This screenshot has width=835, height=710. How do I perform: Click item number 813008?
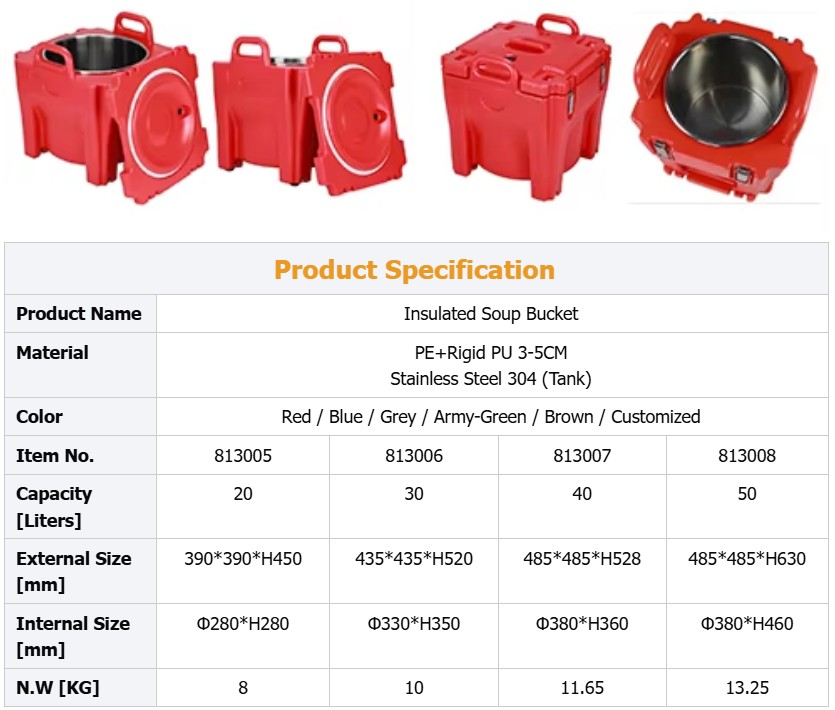[748, 454]
